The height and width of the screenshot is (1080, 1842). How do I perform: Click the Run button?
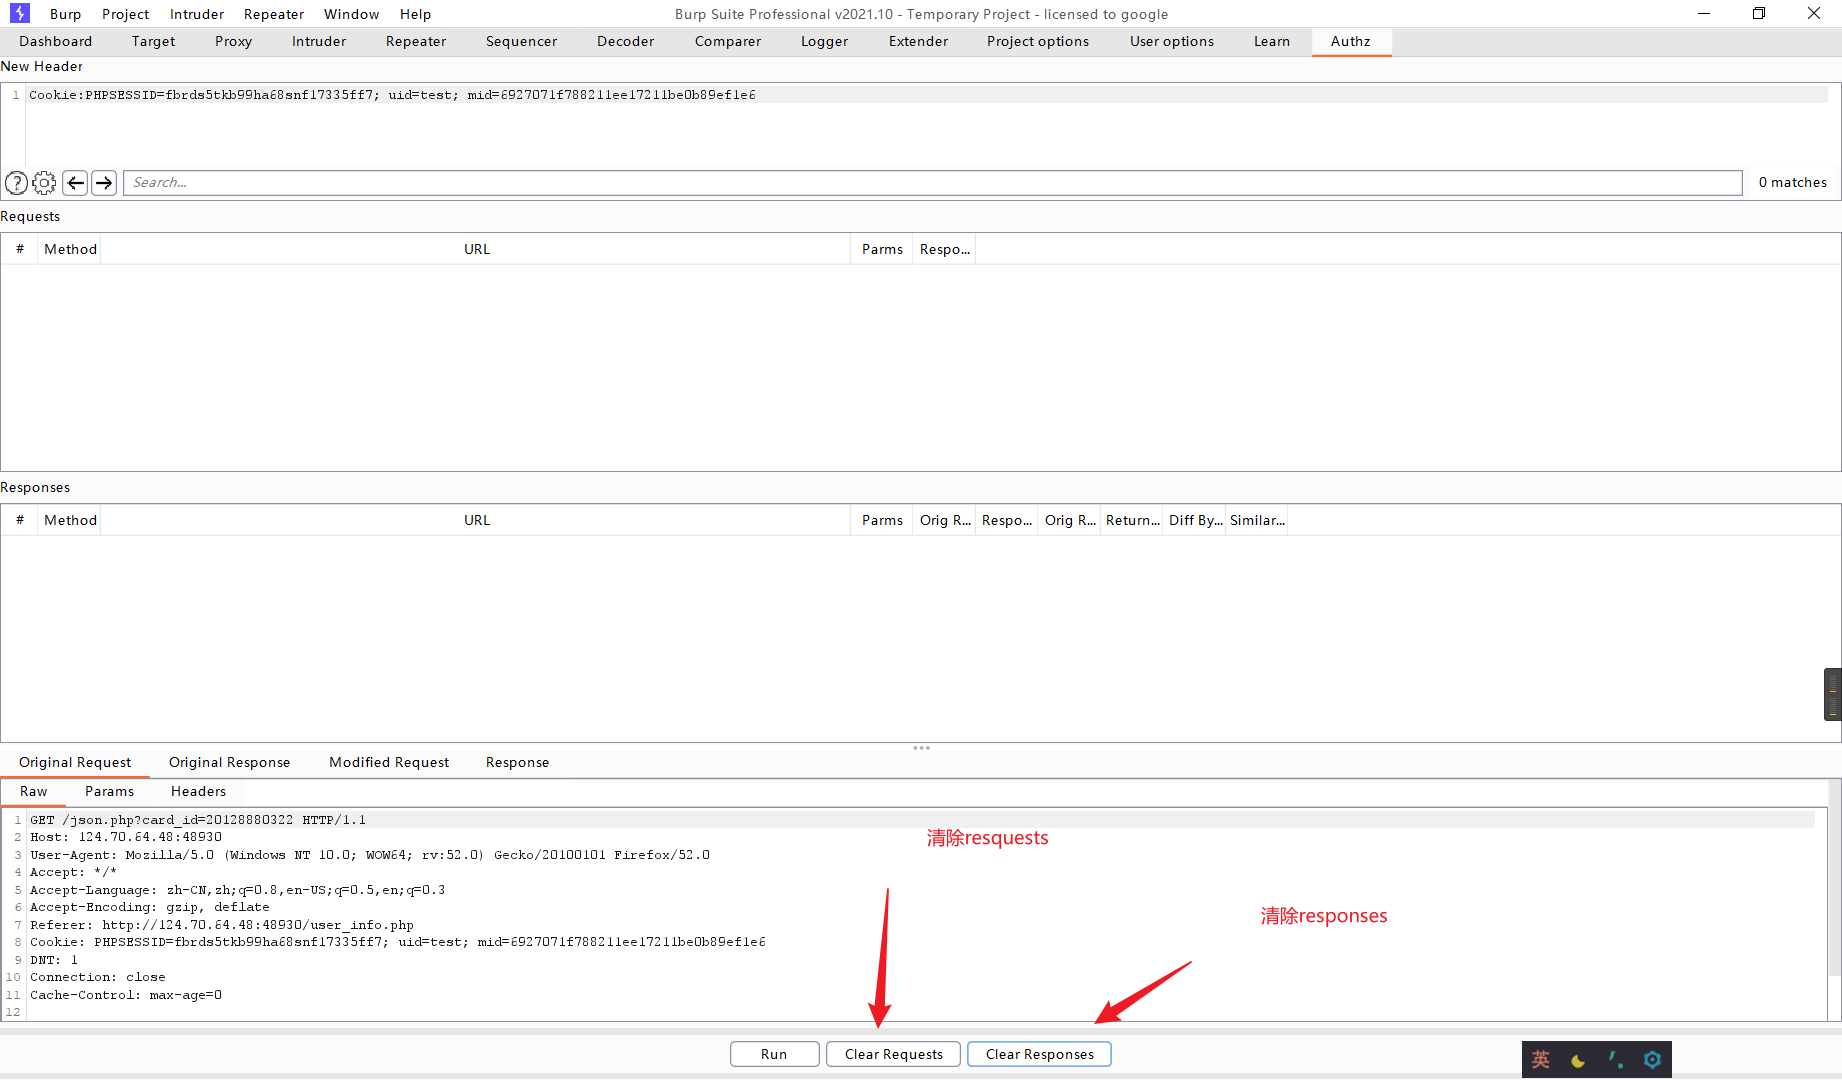pyautogui.click(x=775, y=1054)
